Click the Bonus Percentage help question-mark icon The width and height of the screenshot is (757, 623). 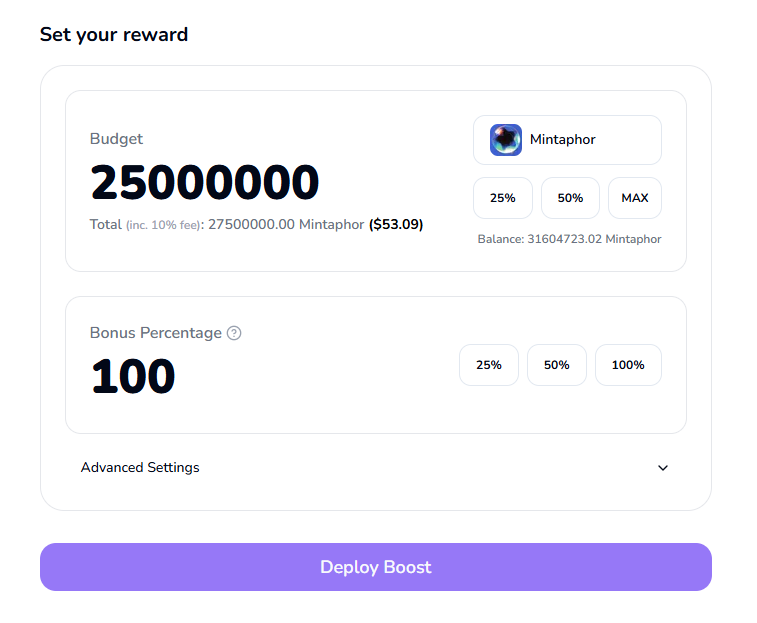coord(234,333)
